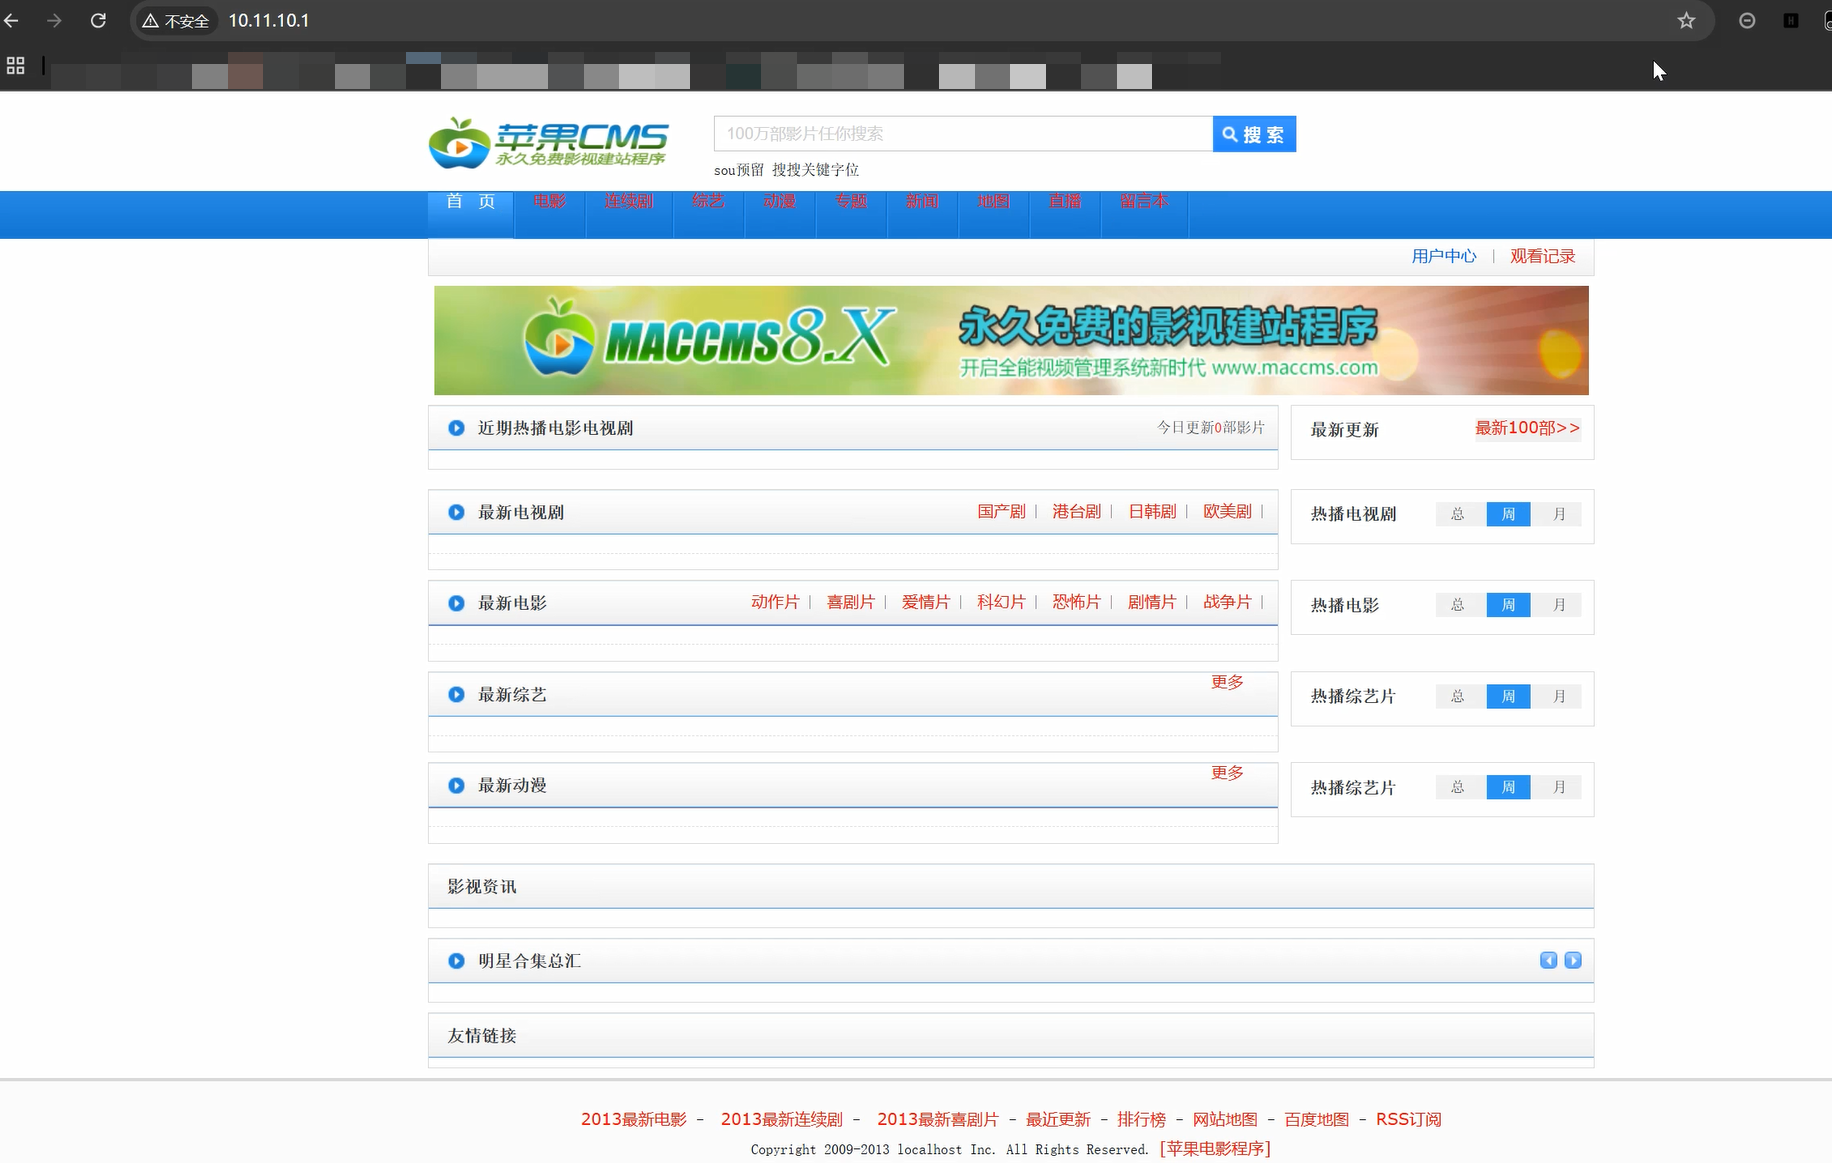The height and width of the screenshot is (1163, 1832).
Task: Open 观看记录 viewing history
Action: coord(1543,256)
